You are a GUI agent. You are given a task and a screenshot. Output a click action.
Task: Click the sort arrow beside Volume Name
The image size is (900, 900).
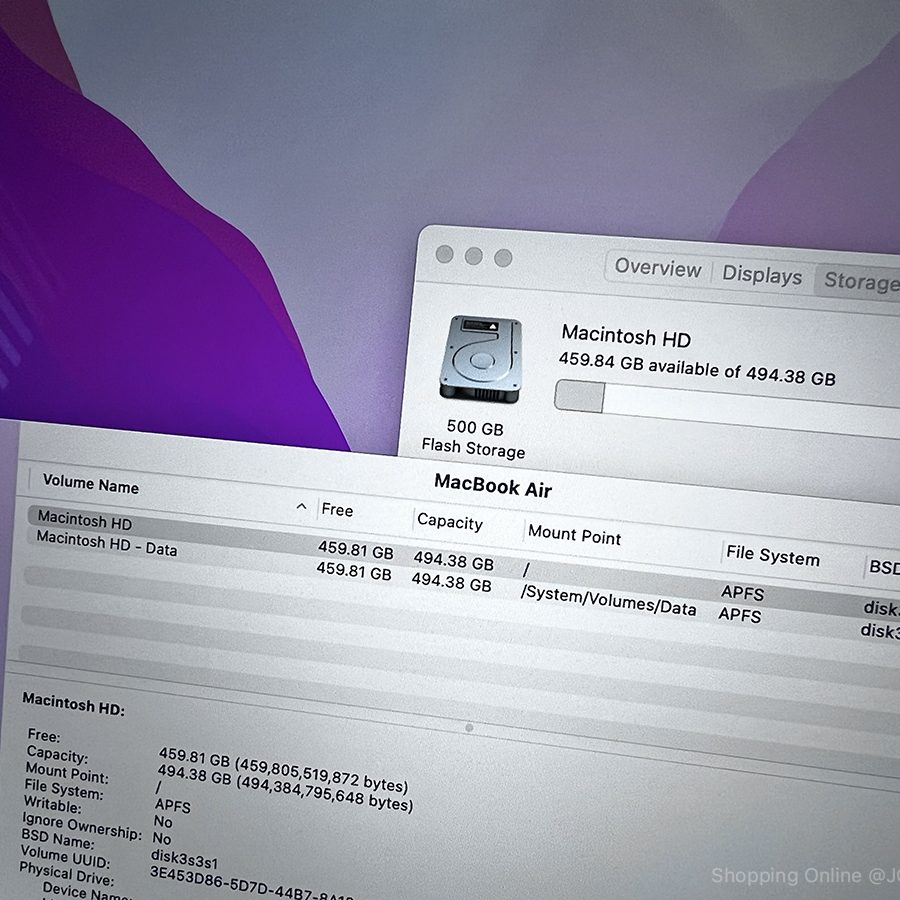[x=301, y=506]
